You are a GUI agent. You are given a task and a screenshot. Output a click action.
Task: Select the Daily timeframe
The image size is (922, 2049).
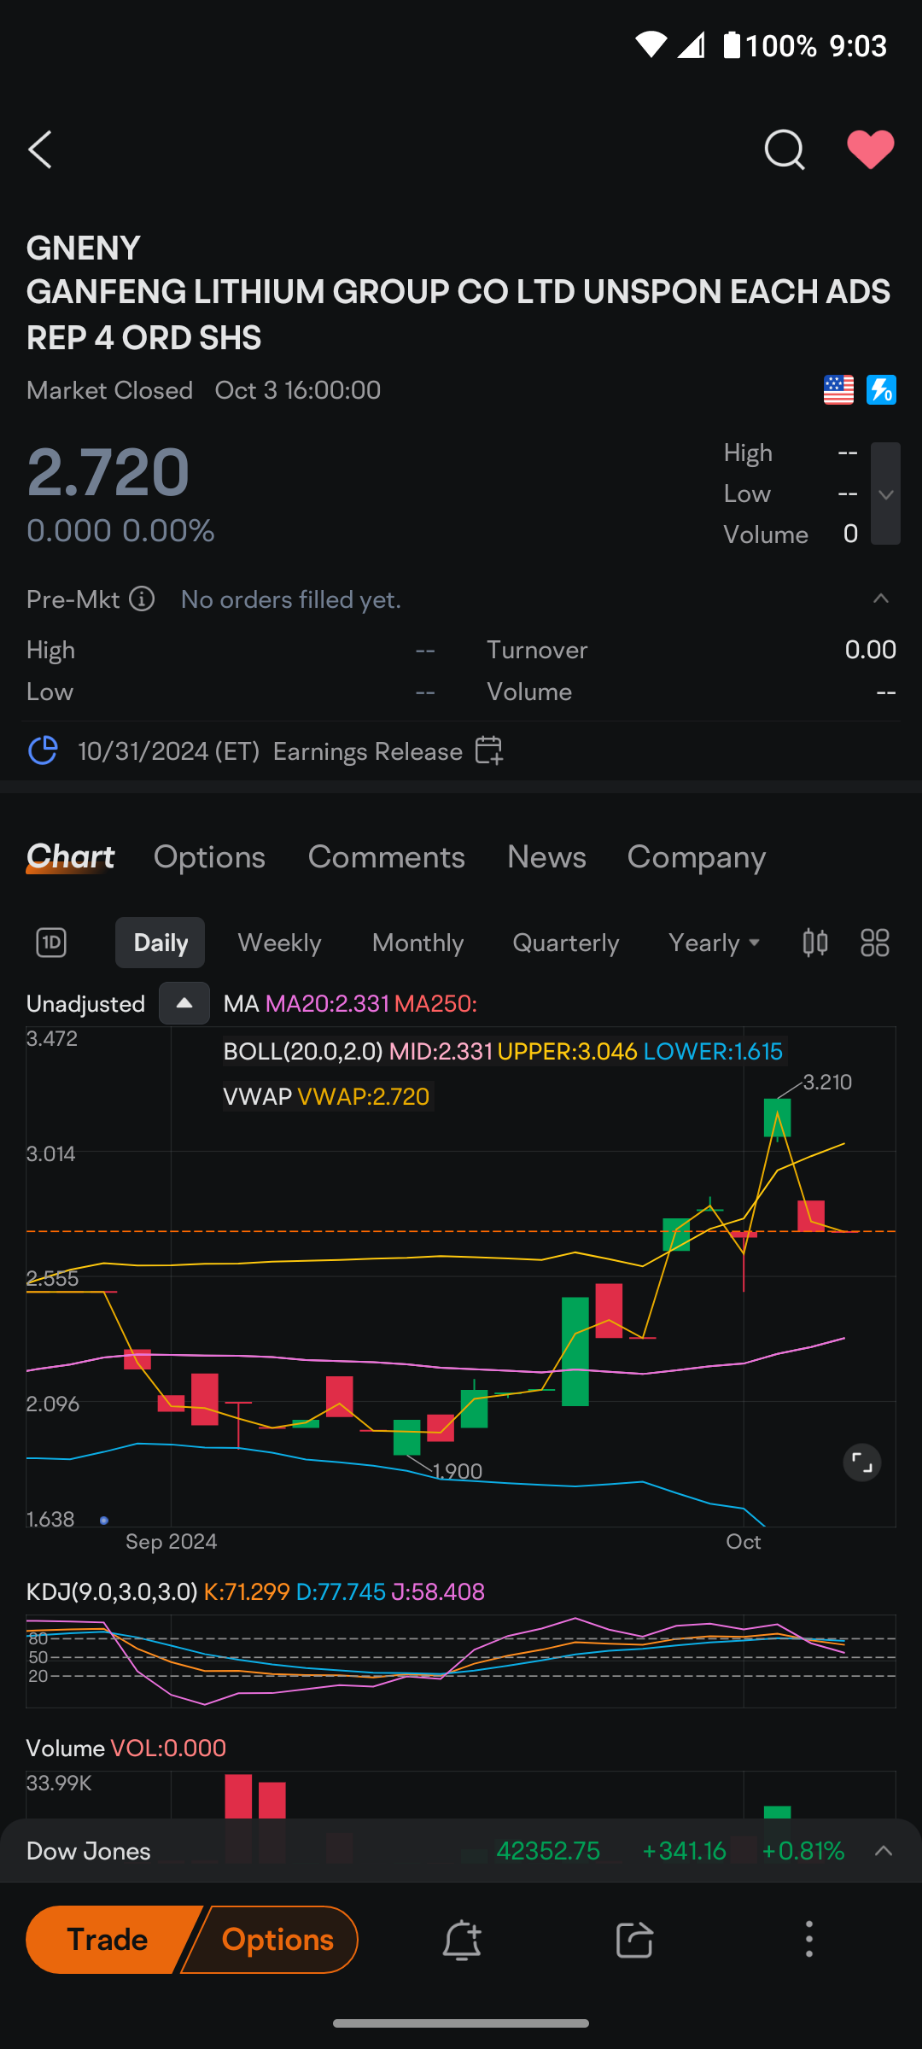point(160,943)
